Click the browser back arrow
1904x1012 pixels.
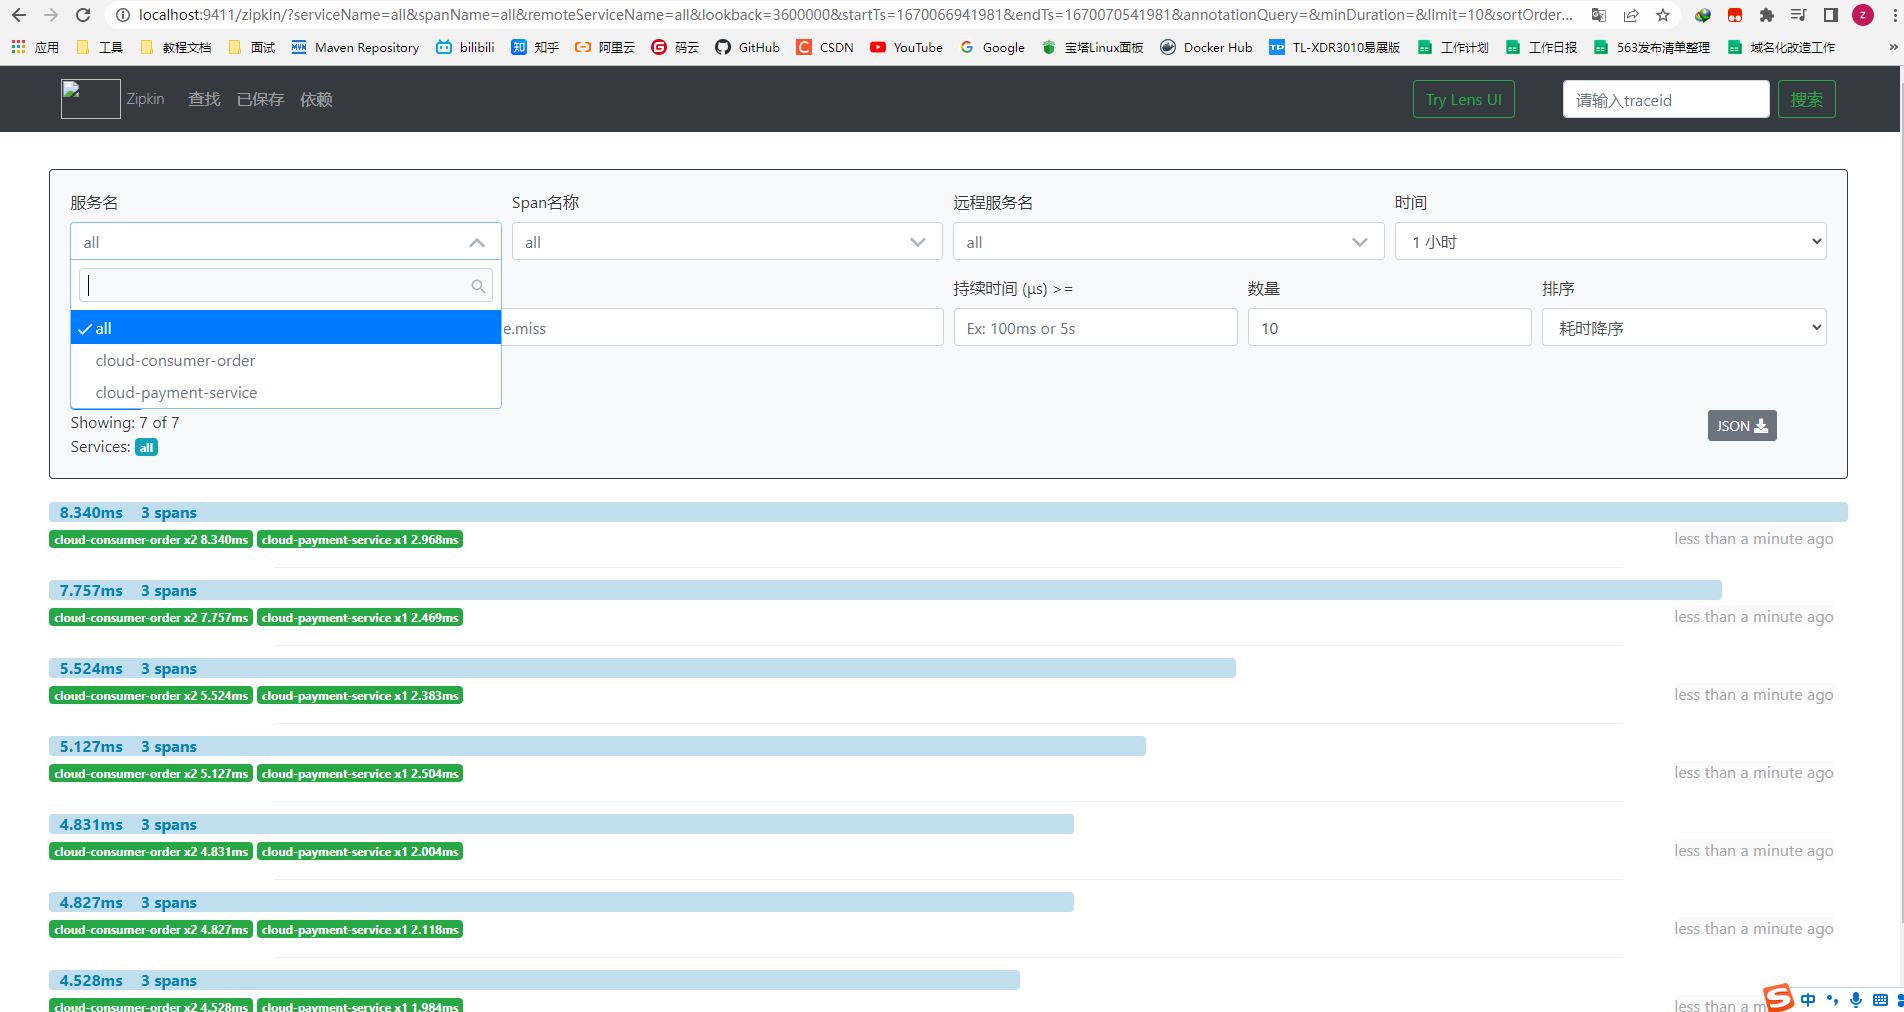pyautogui.click(x=19, y=15)
